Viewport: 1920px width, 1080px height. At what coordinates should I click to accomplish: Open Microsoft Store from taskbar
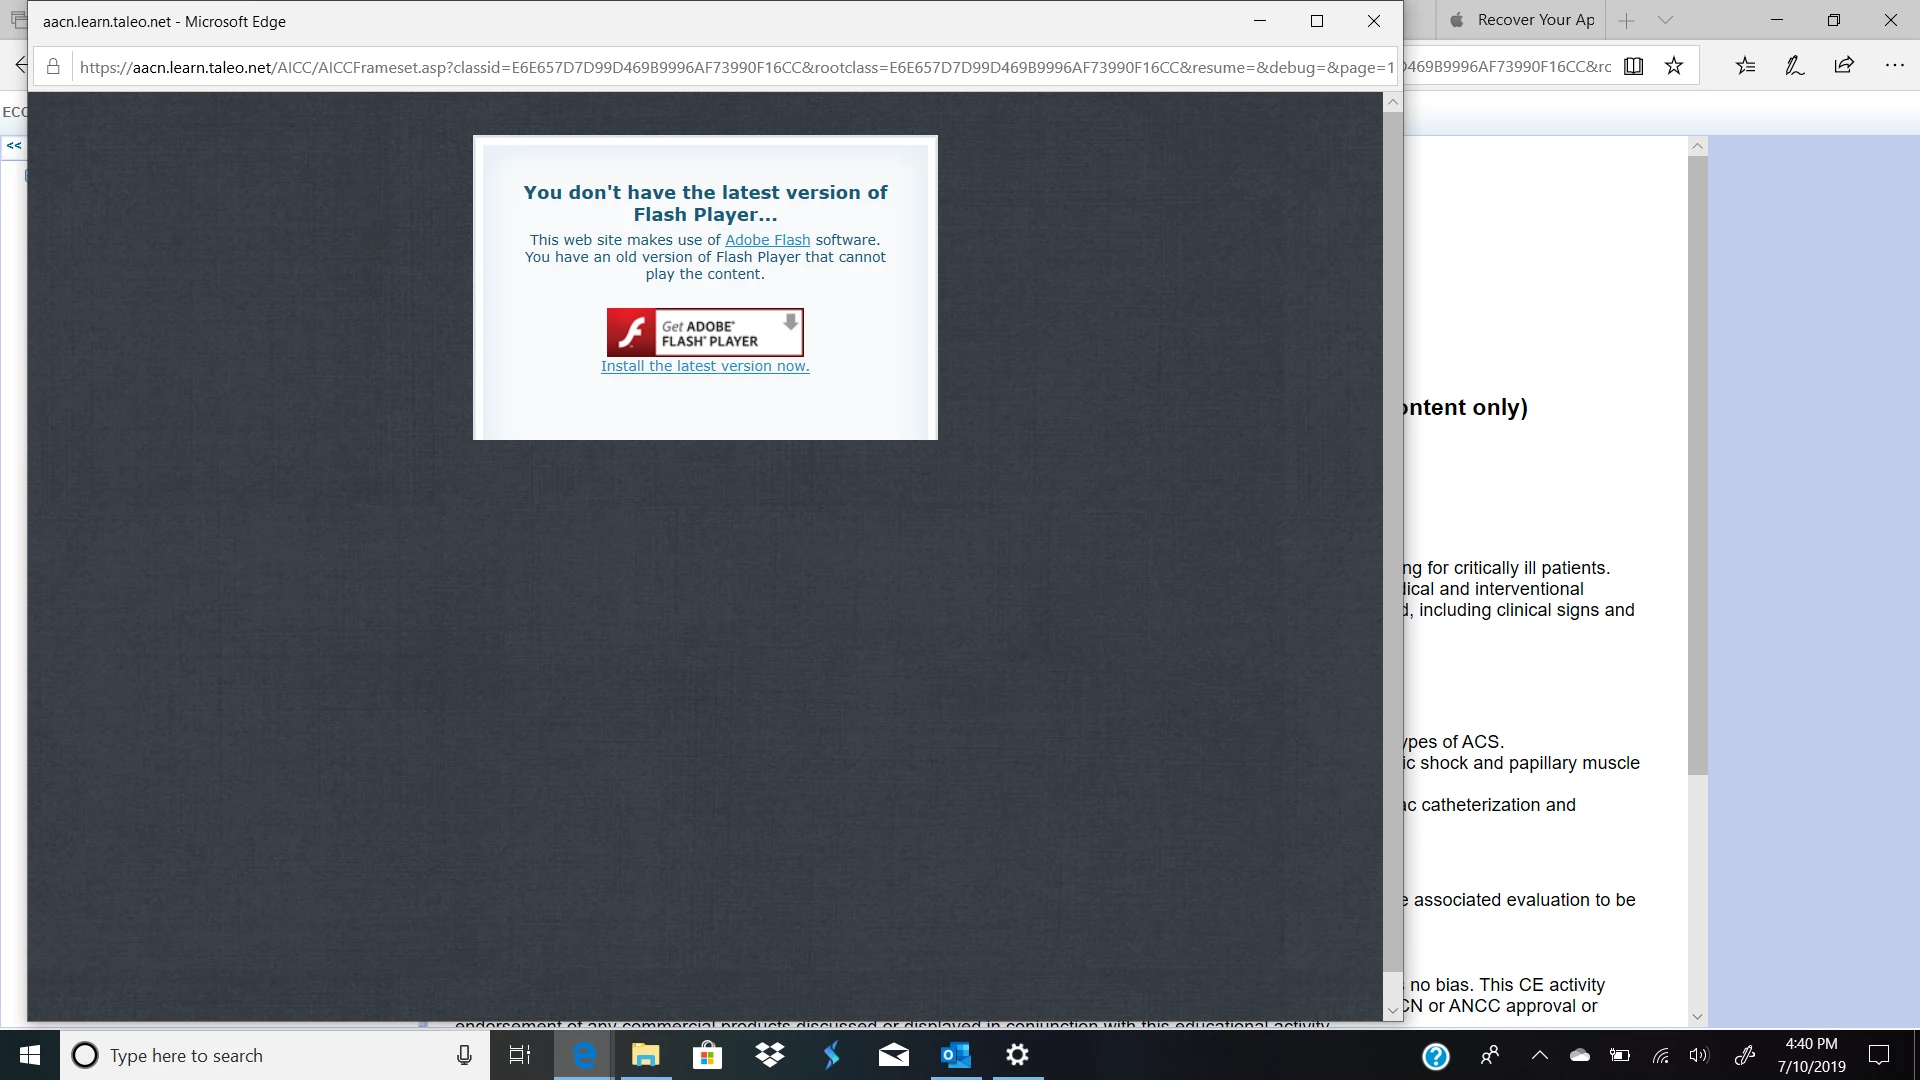coord(707,1055)
